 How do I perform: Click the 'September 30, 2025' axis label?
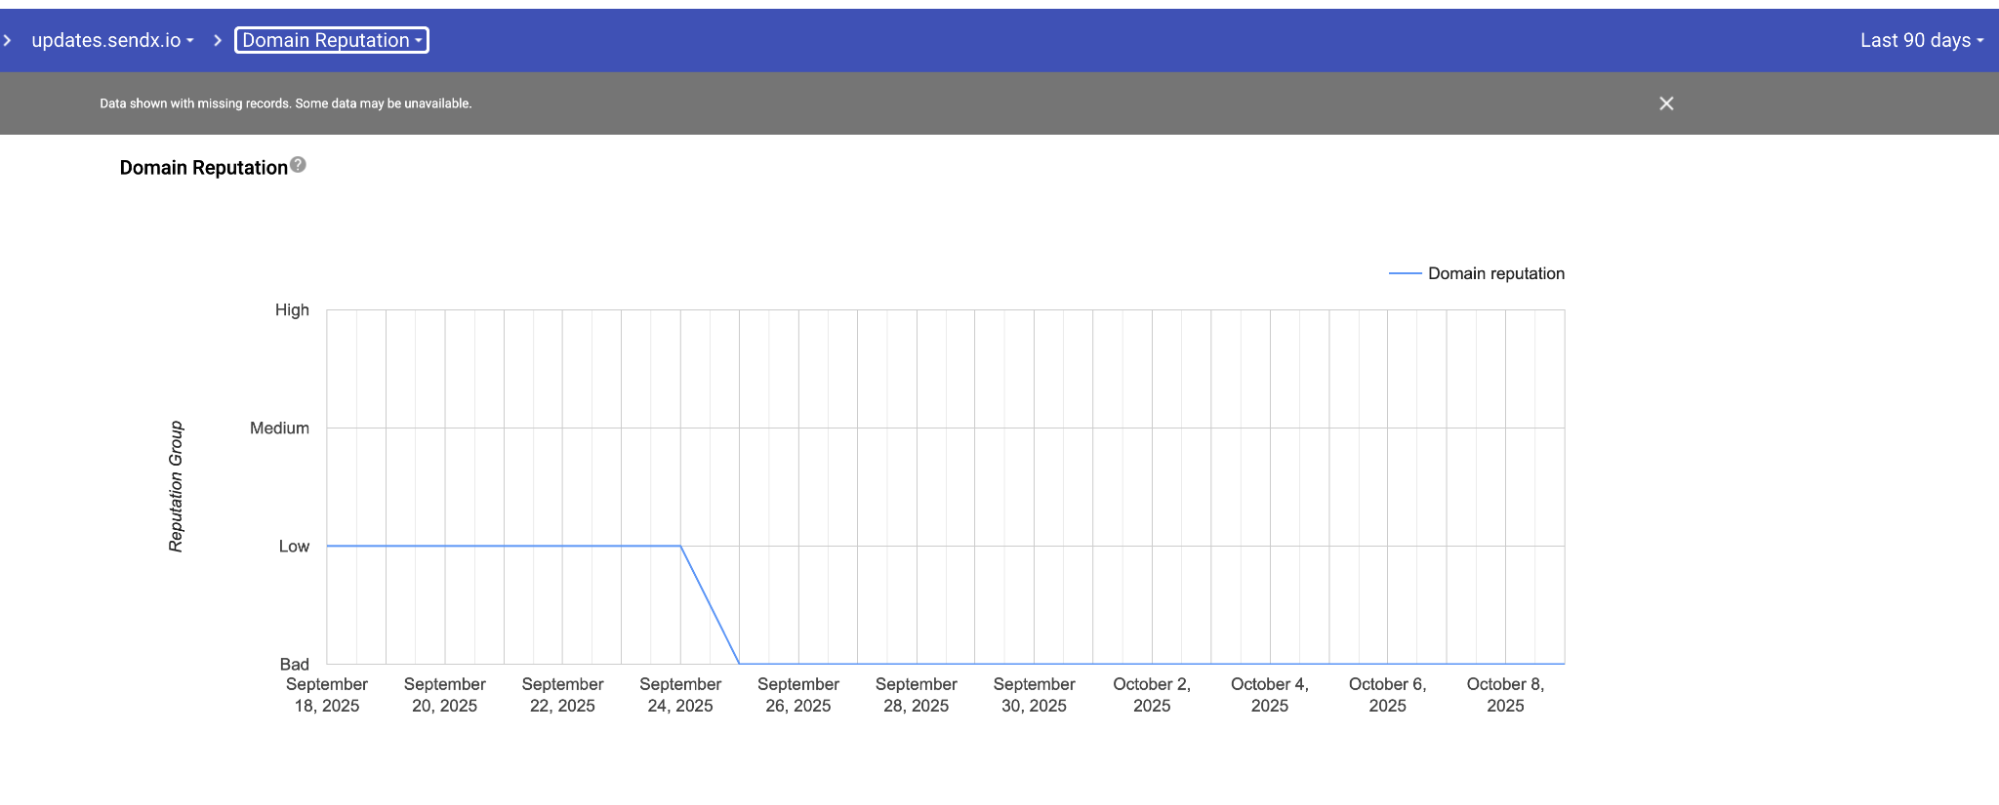click(1035, 695)
